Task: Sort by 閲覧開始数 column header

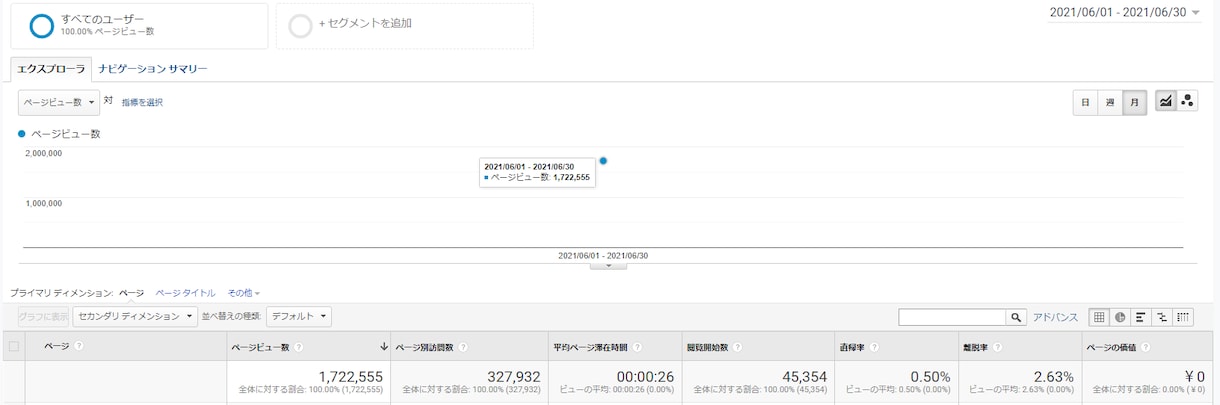Action: pyautogui.click(x=707, y=347)
